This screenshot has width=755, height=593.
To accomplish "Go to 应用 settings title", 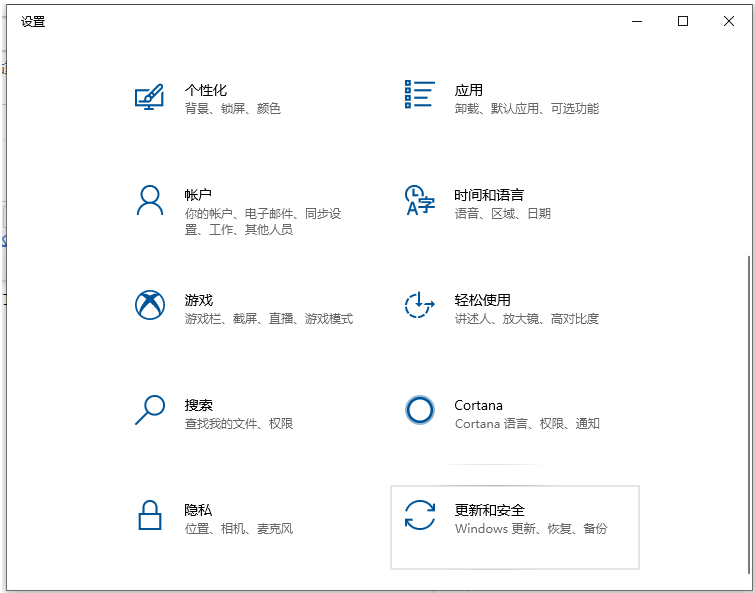I will pos(469,90).
